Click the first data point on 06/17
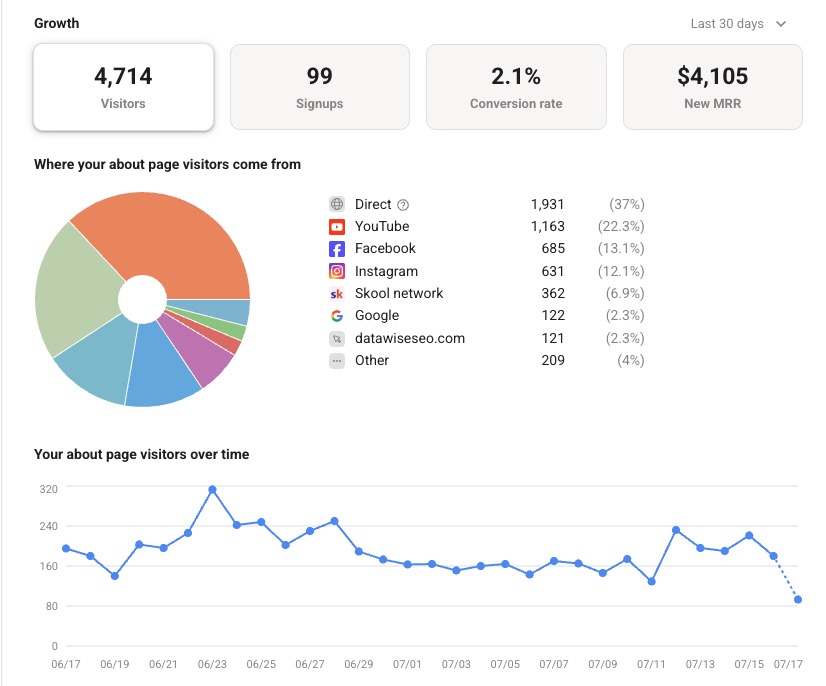Image resolution: width=826 pixels, height=686 pixels. point(66,548)
